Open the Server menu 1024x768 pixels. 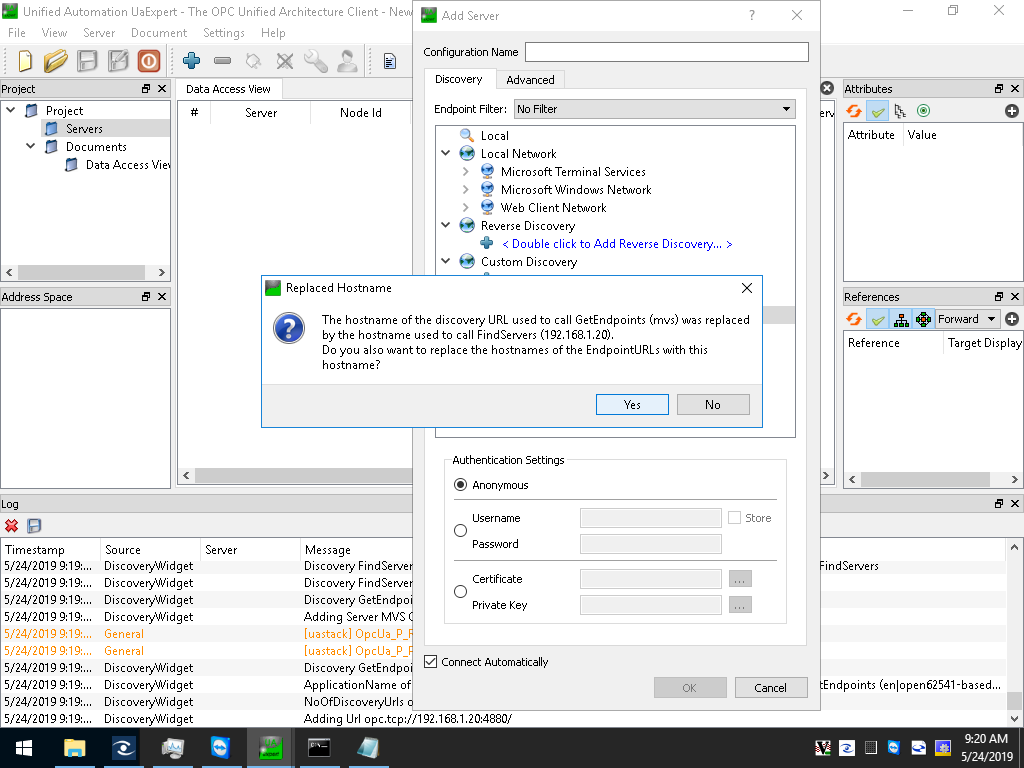pos(99,33)
